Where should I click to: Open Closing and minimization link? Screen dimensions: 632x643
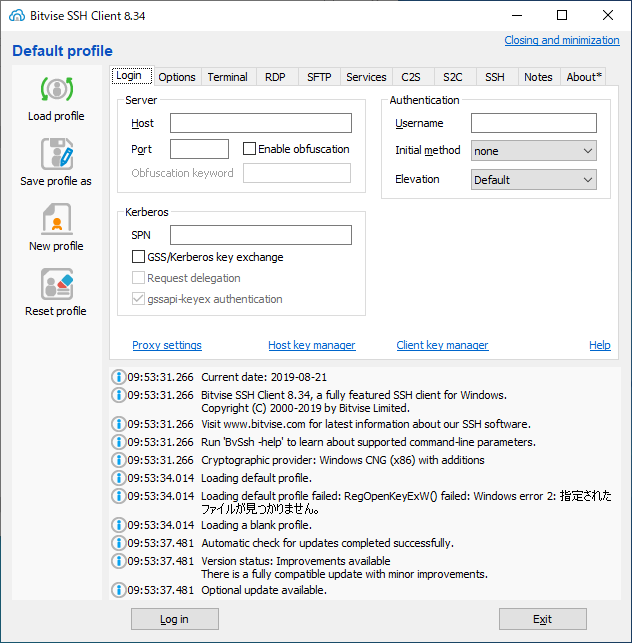562,40
